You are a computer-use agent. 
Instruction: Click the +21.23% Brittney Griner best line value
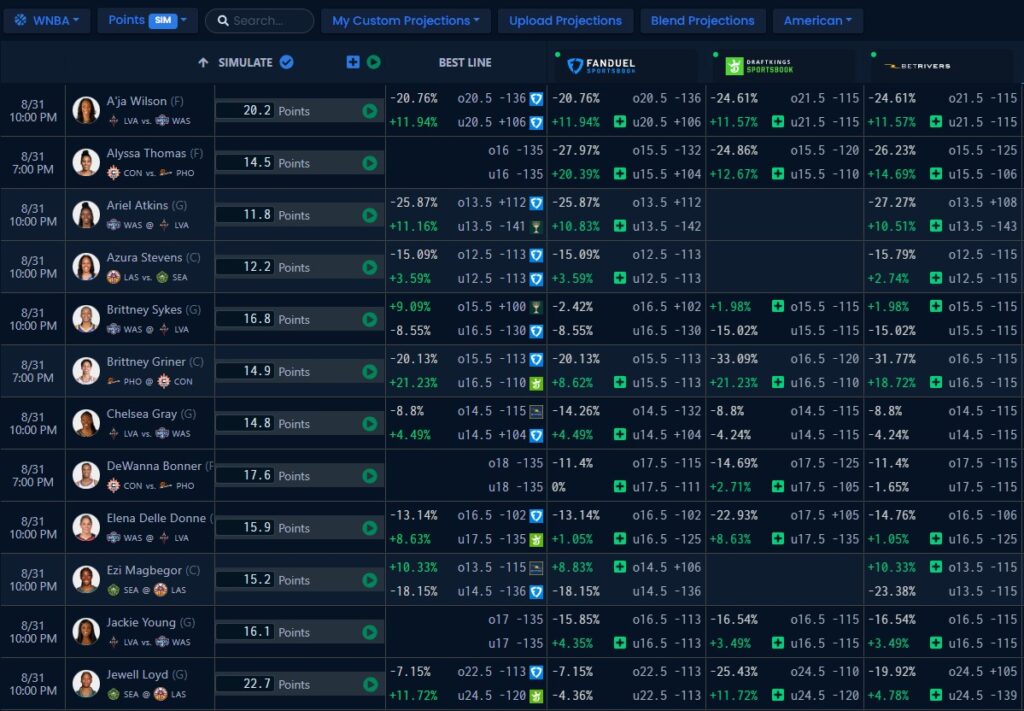[x=414, y=383]
